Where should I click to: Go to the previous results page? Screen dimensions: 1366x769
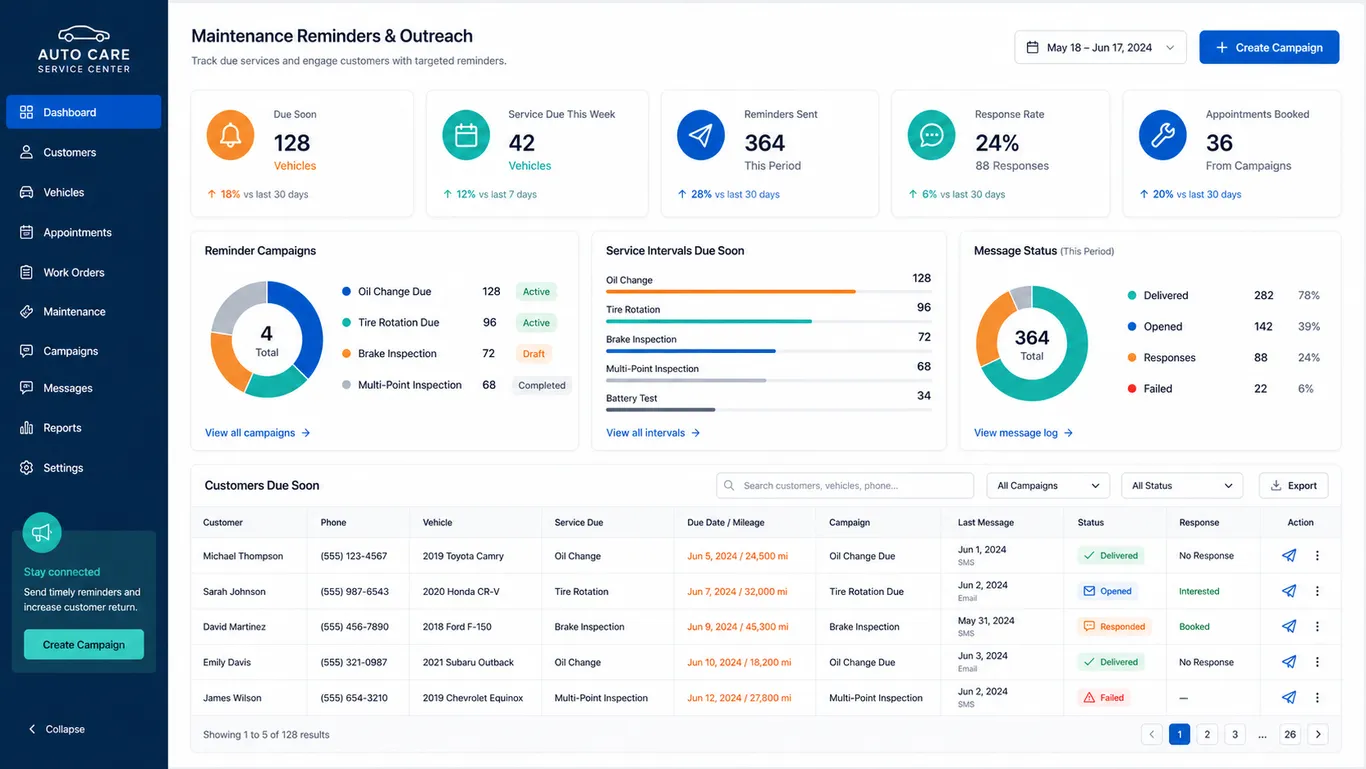1152,735
